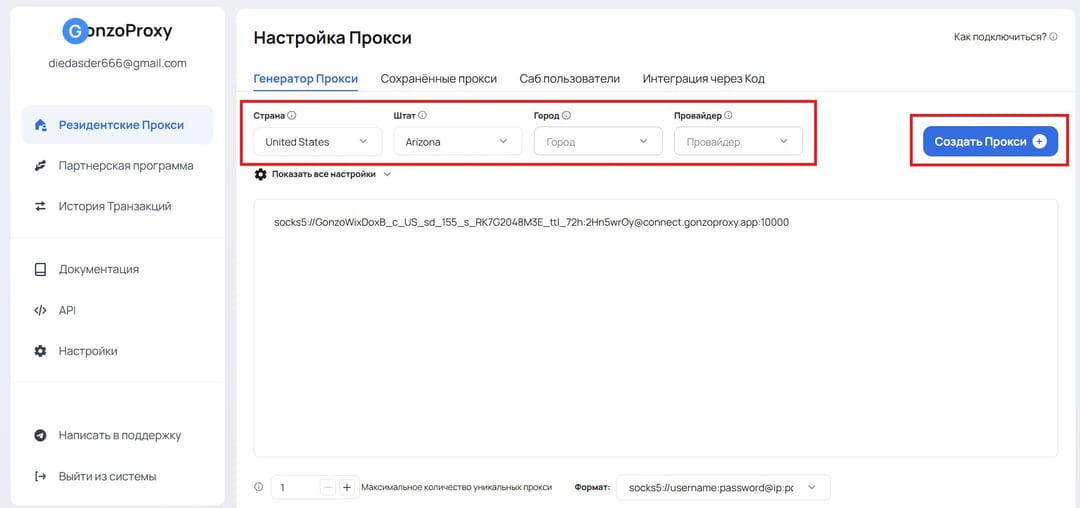Click the proxy count input field
Screen dimensions: 1080x508
[x=295, y=487]
